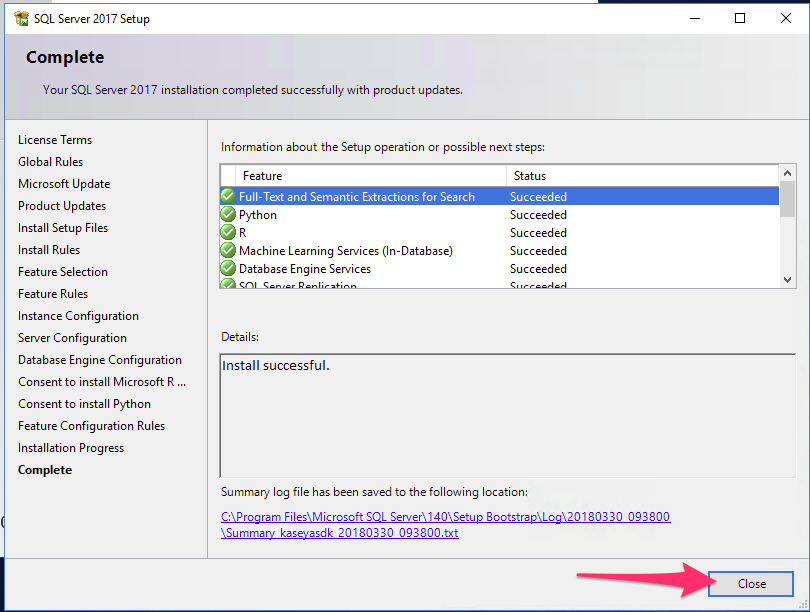Click scroll up arrow of feature list
This screenshot has width=810, height=612.
coord(787,173)
